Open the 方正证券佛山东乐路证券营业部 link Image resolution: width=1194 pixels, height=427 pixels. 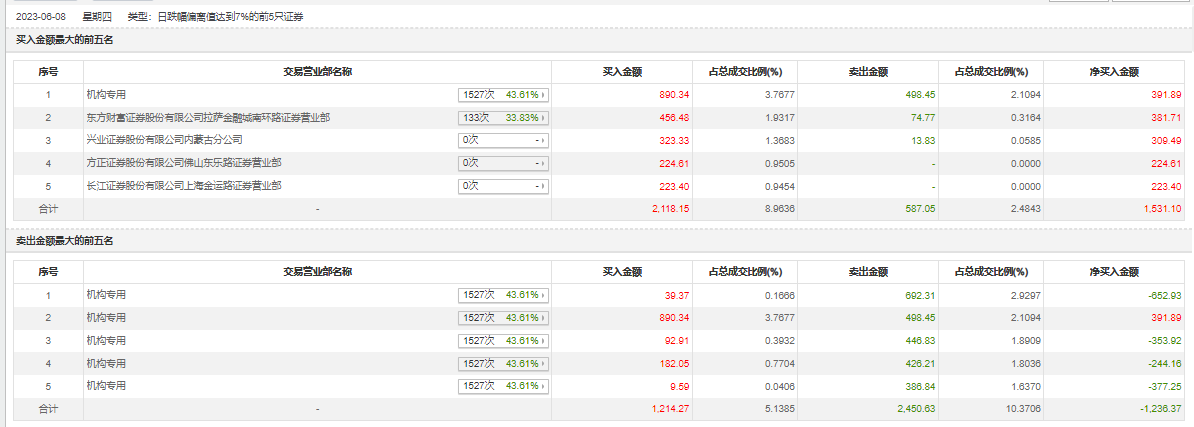(183, 163)
